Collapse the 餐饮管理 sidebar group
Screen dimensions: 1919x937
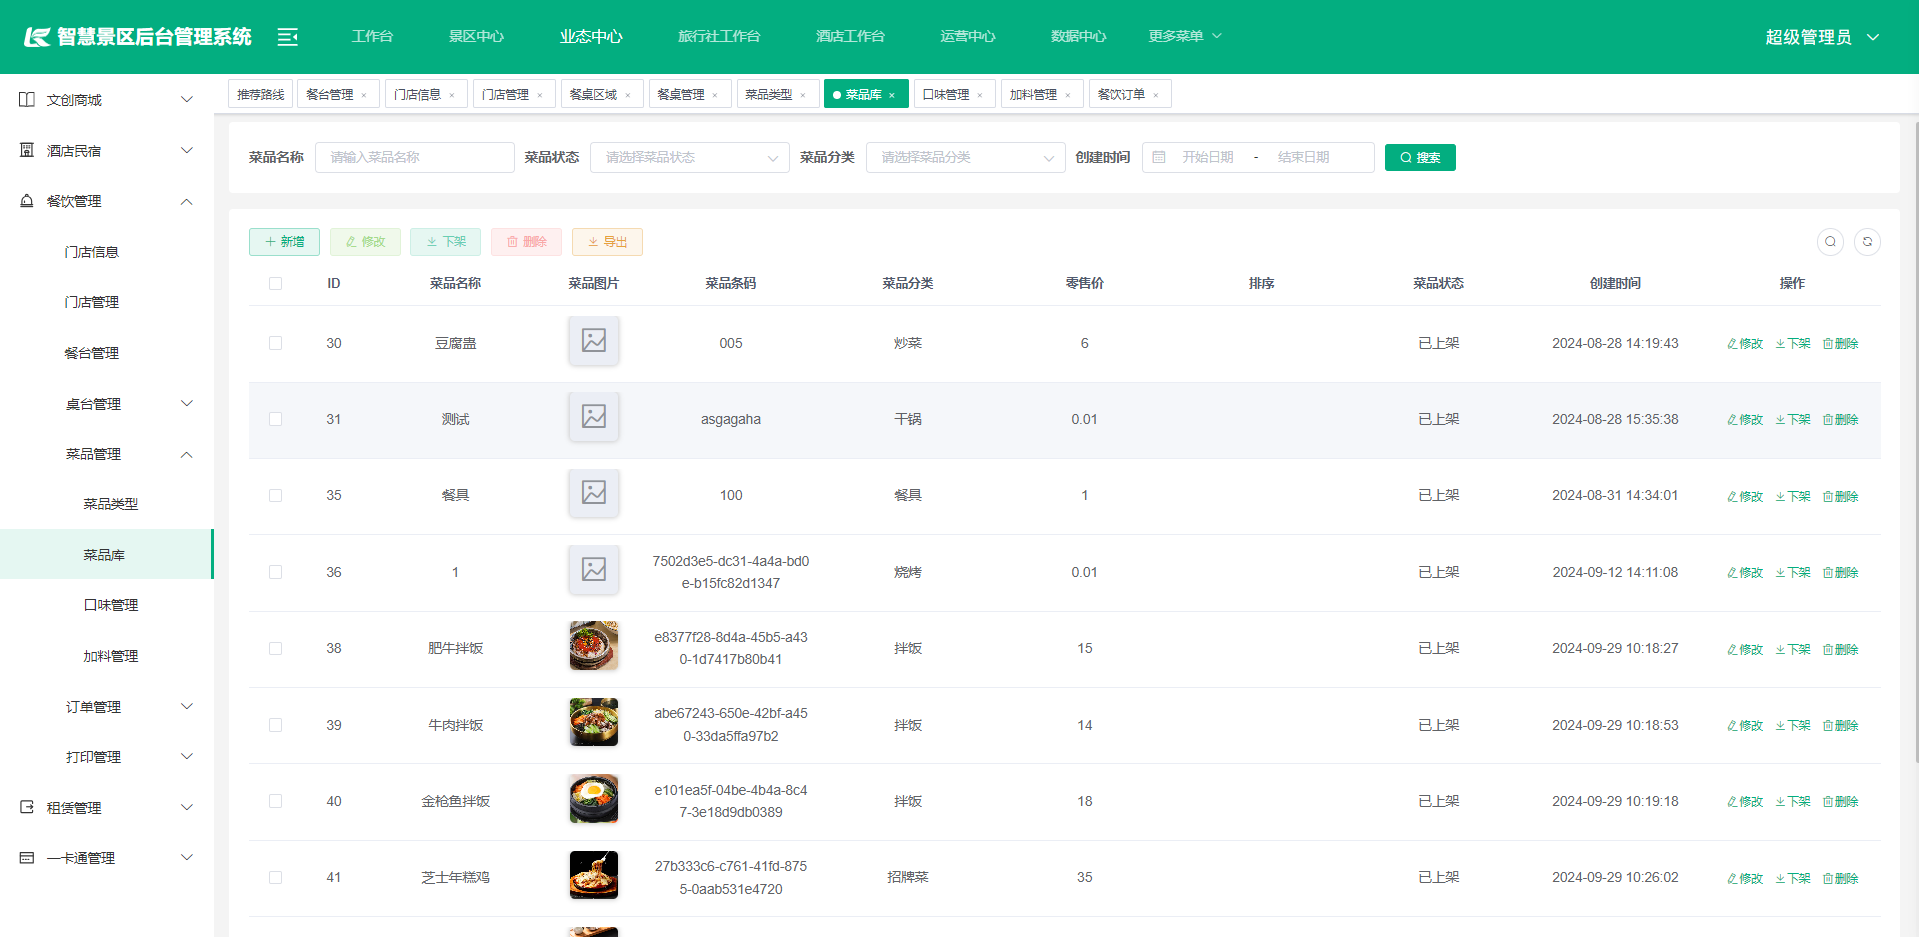pyautogui.click(x=187, y=201)
